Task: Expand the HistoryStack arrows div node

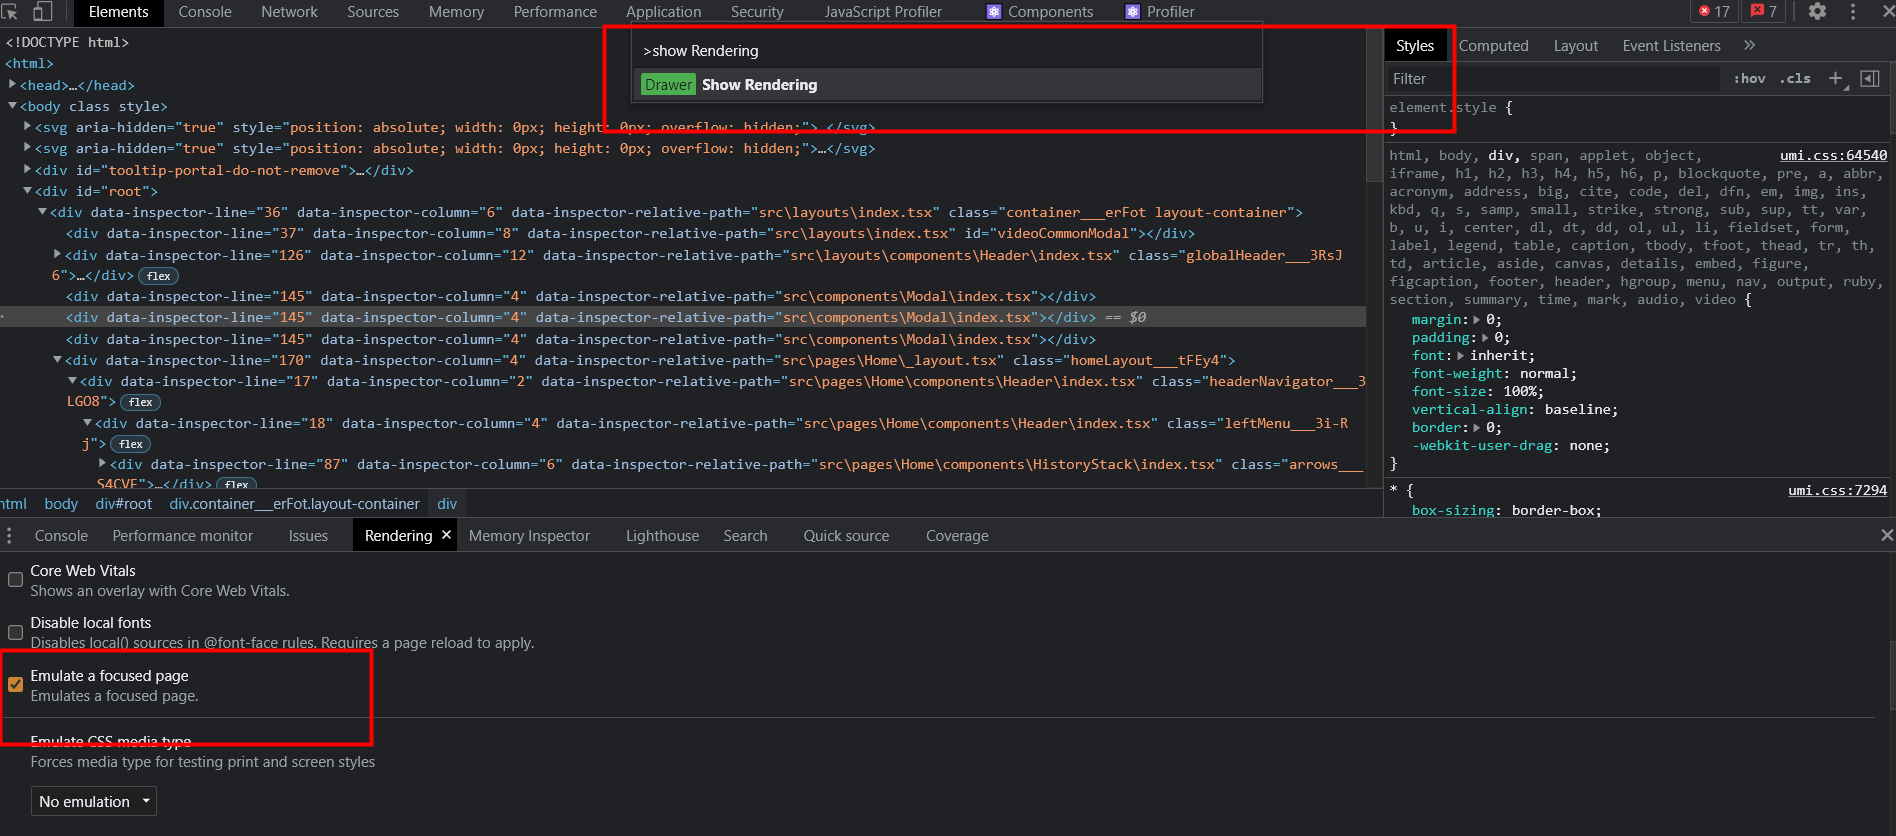Action: point(103,464)
